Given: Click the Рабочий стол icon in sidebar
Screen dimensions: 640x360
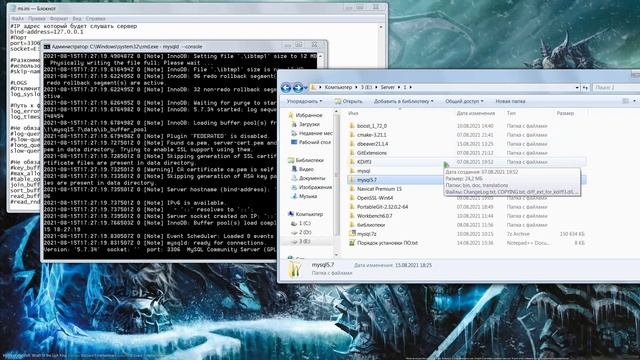Looking at the screenshot, I should [294, 142].
